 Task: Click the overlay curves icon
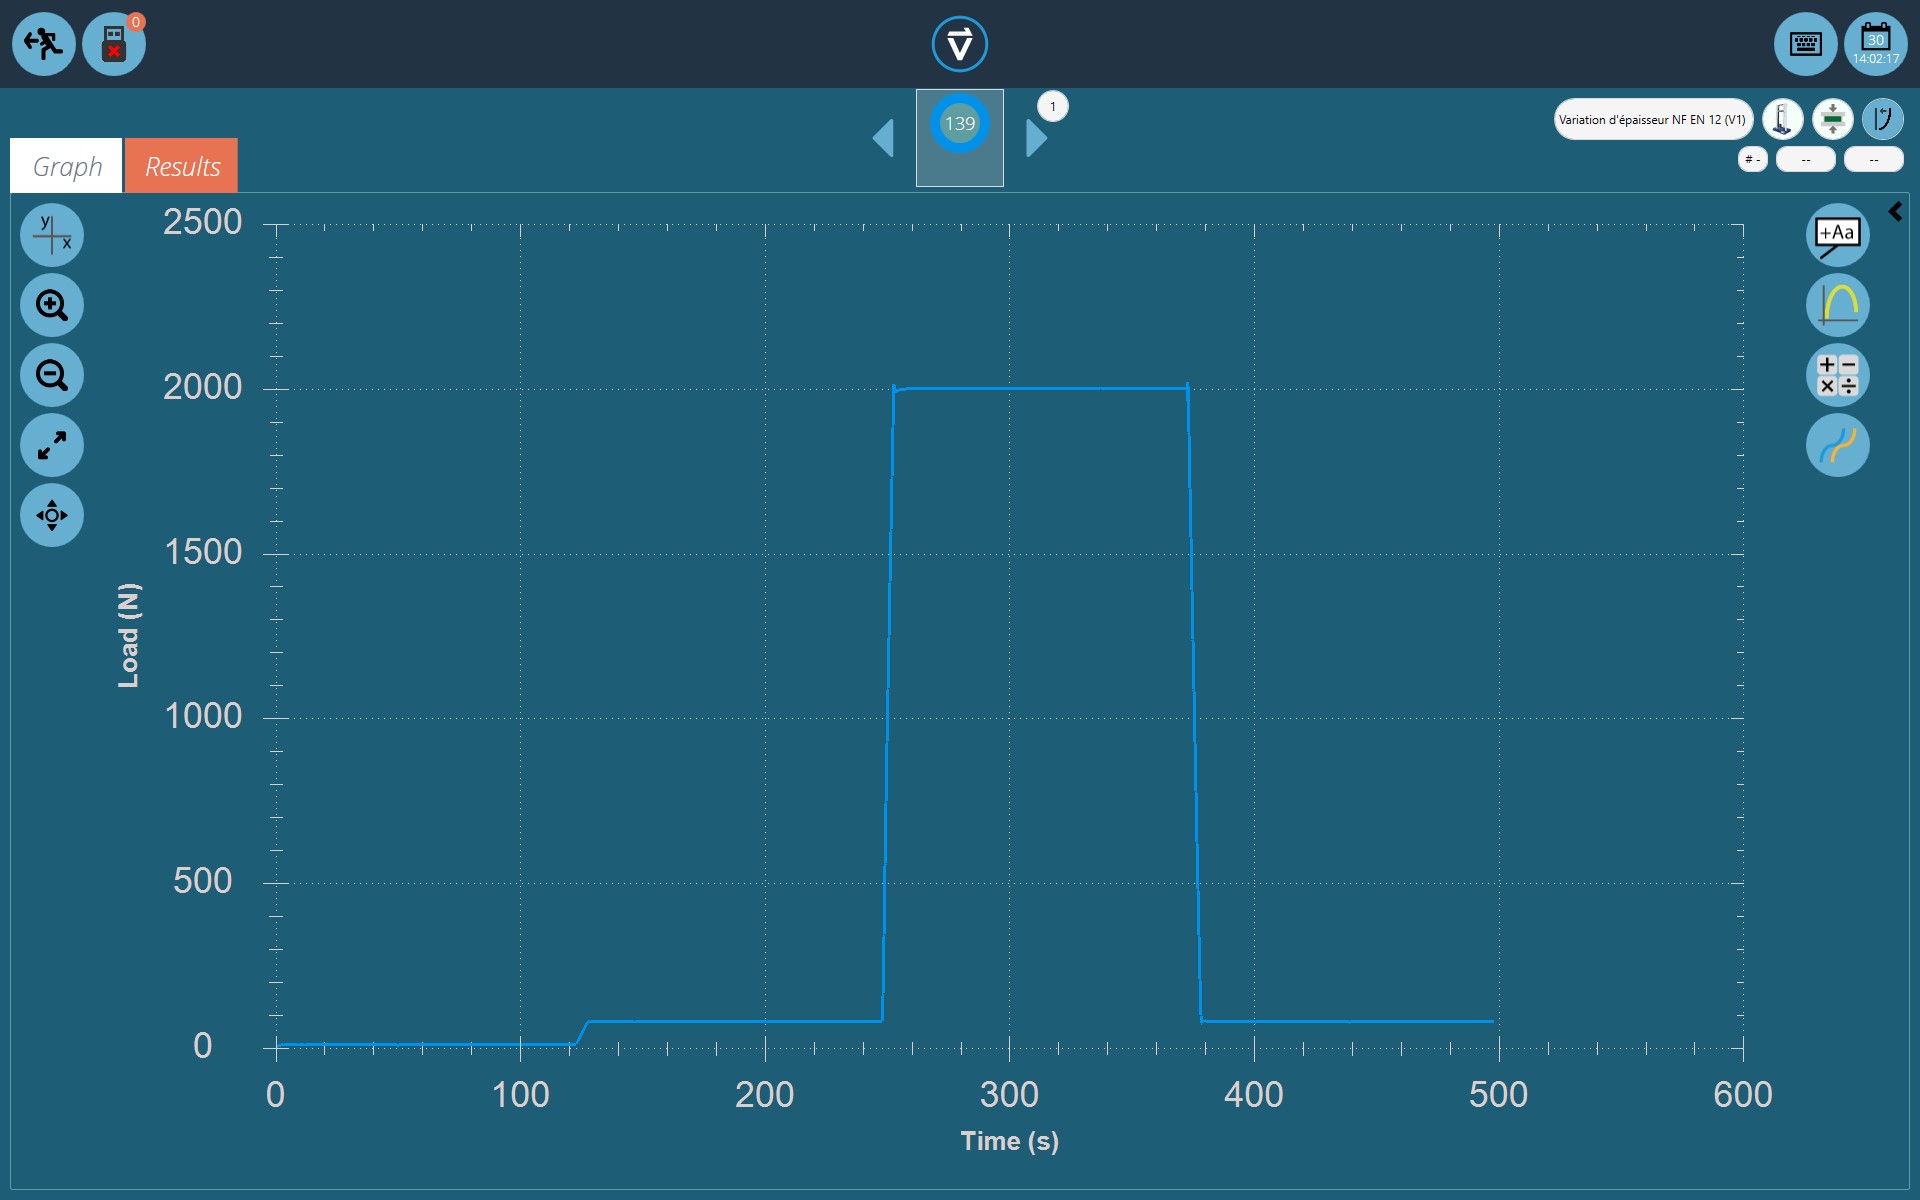[1837, 445]
